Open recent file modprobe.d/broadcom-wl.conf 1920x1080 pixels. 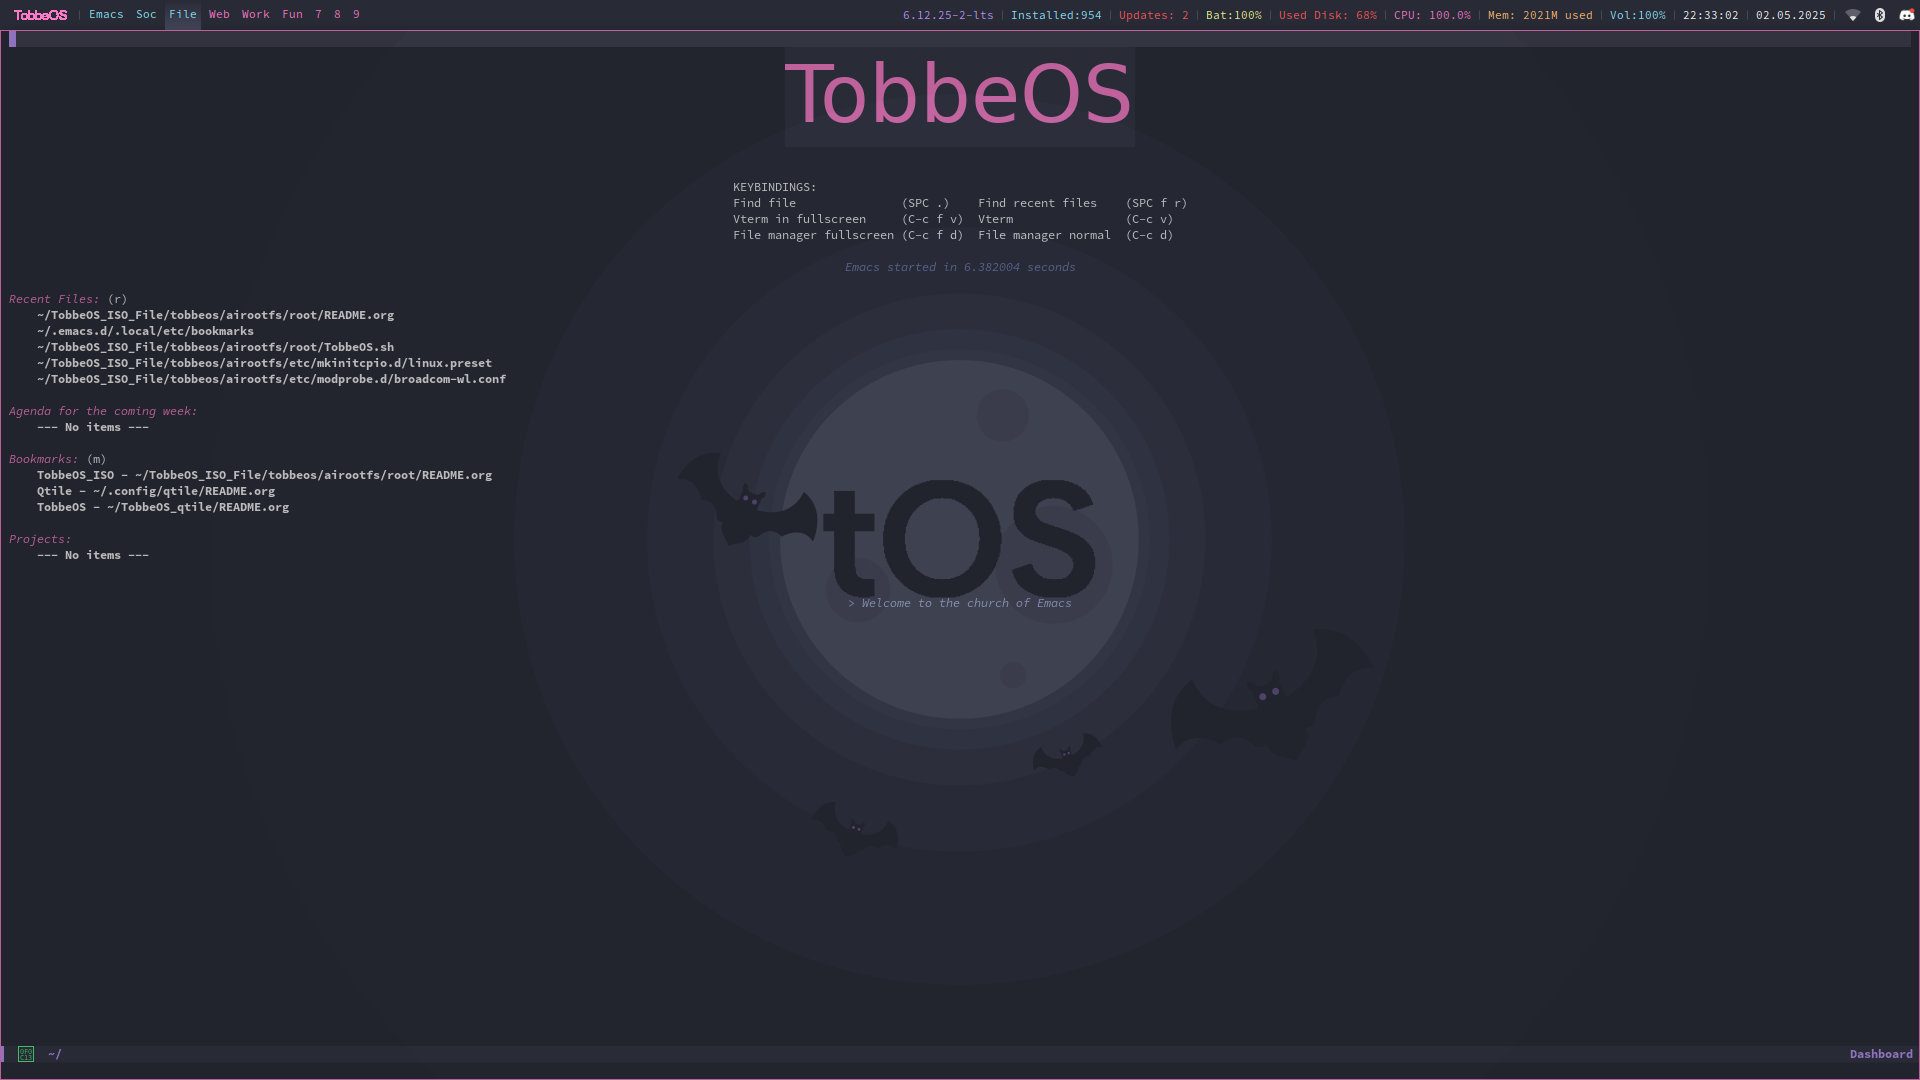click(271, 379)
